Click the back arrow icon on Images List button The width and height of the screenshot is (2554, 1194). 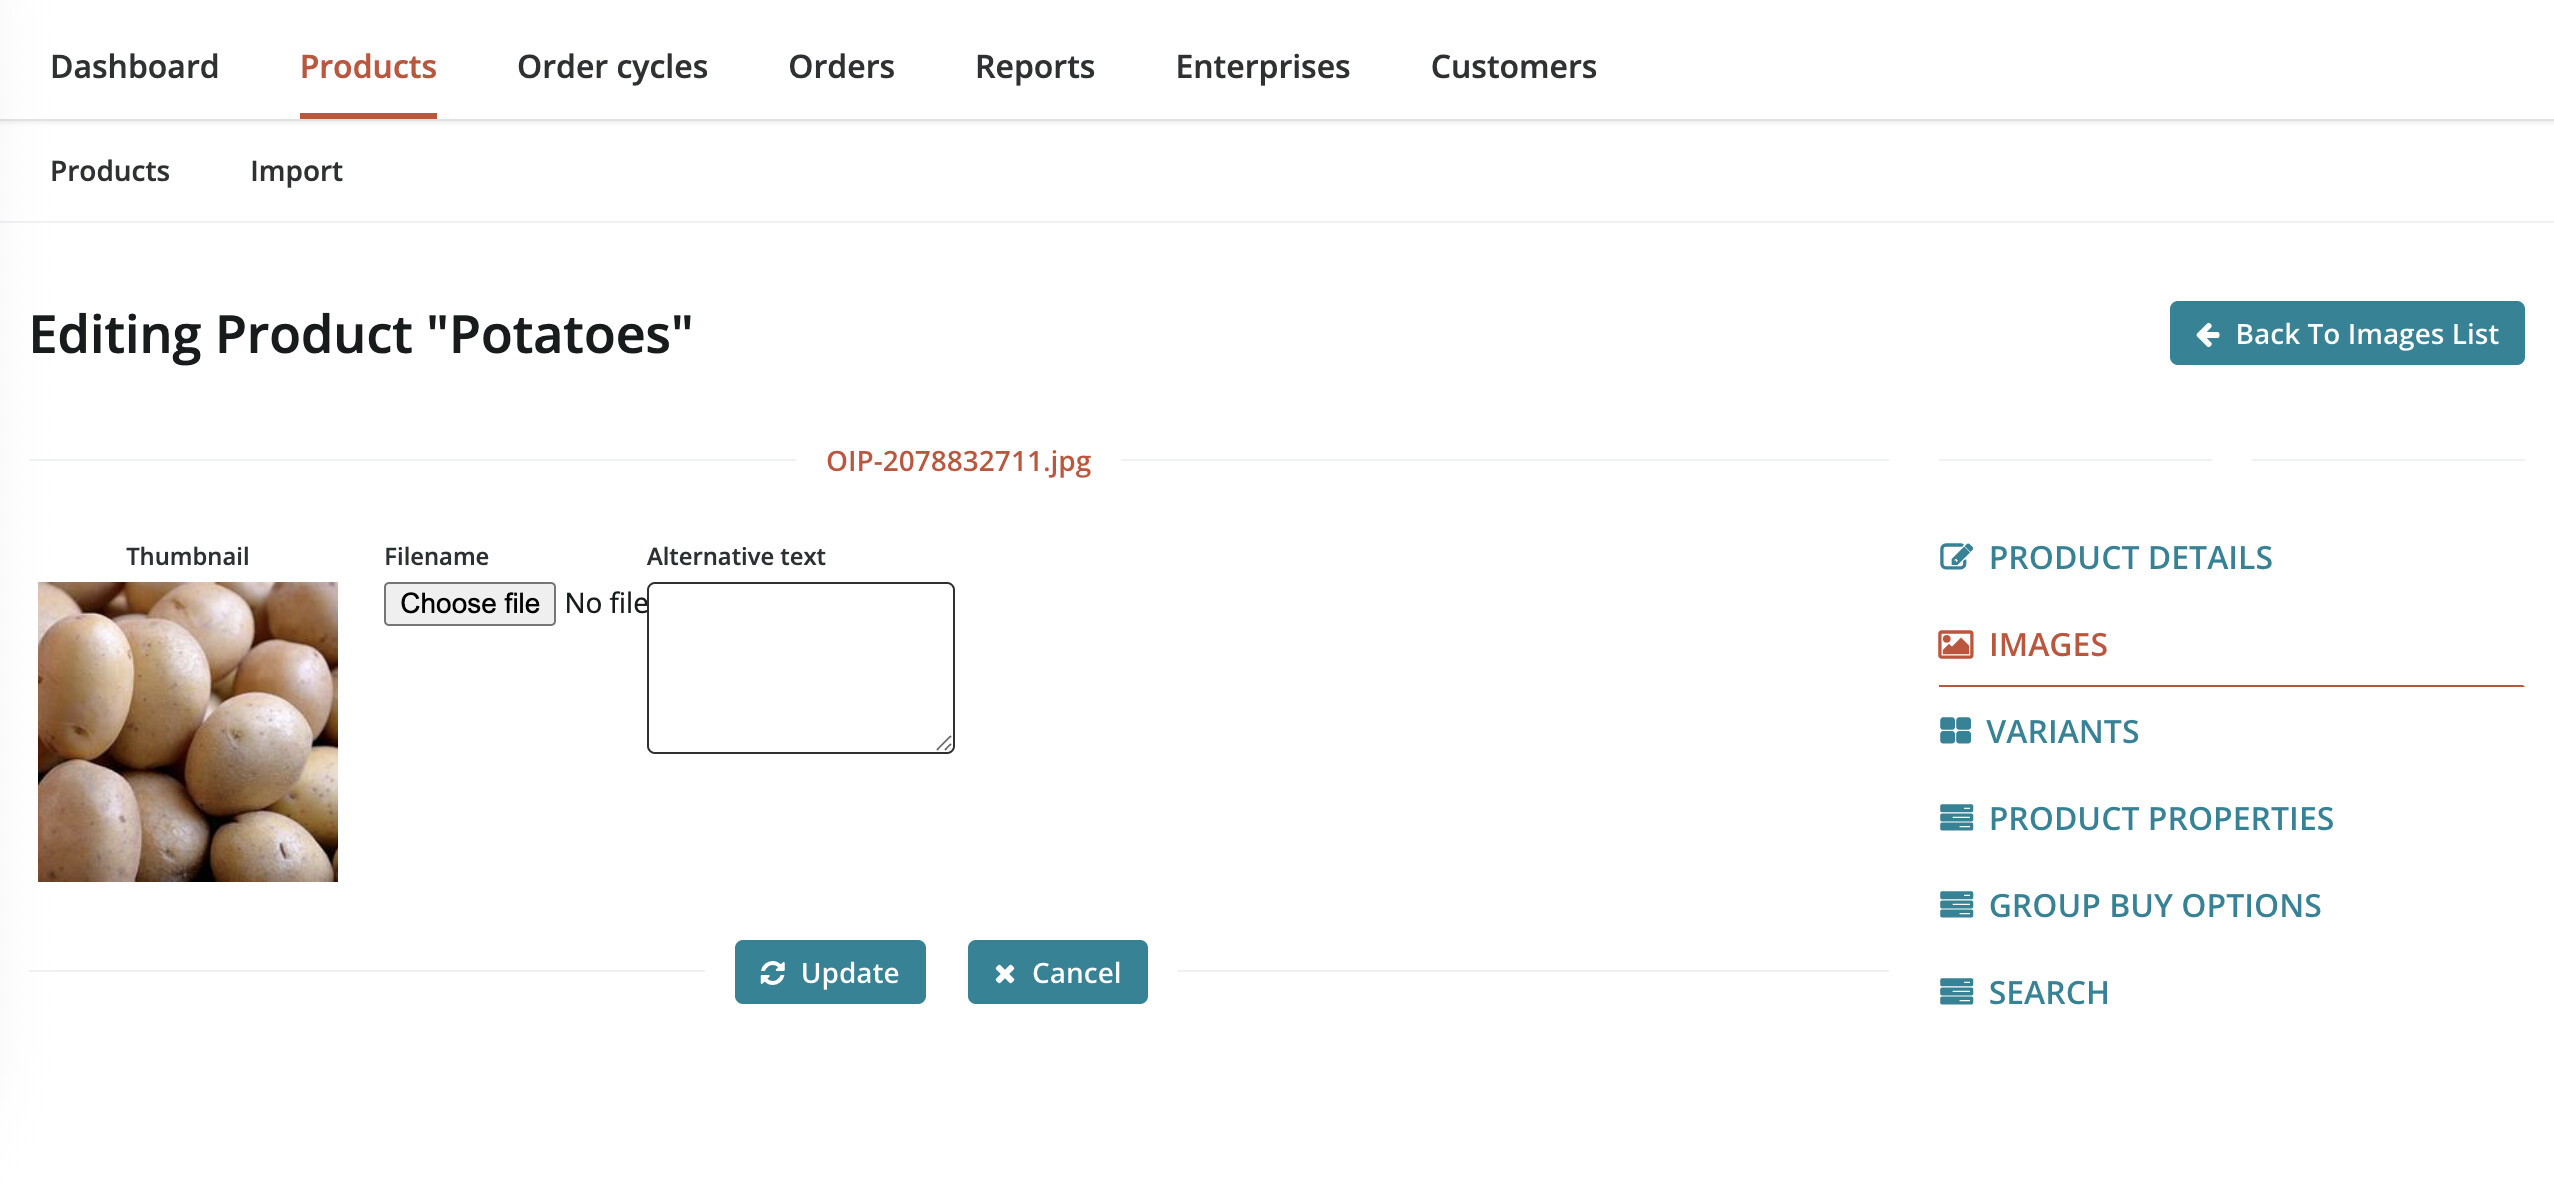pyautogui.click(x=2207, y=334)
